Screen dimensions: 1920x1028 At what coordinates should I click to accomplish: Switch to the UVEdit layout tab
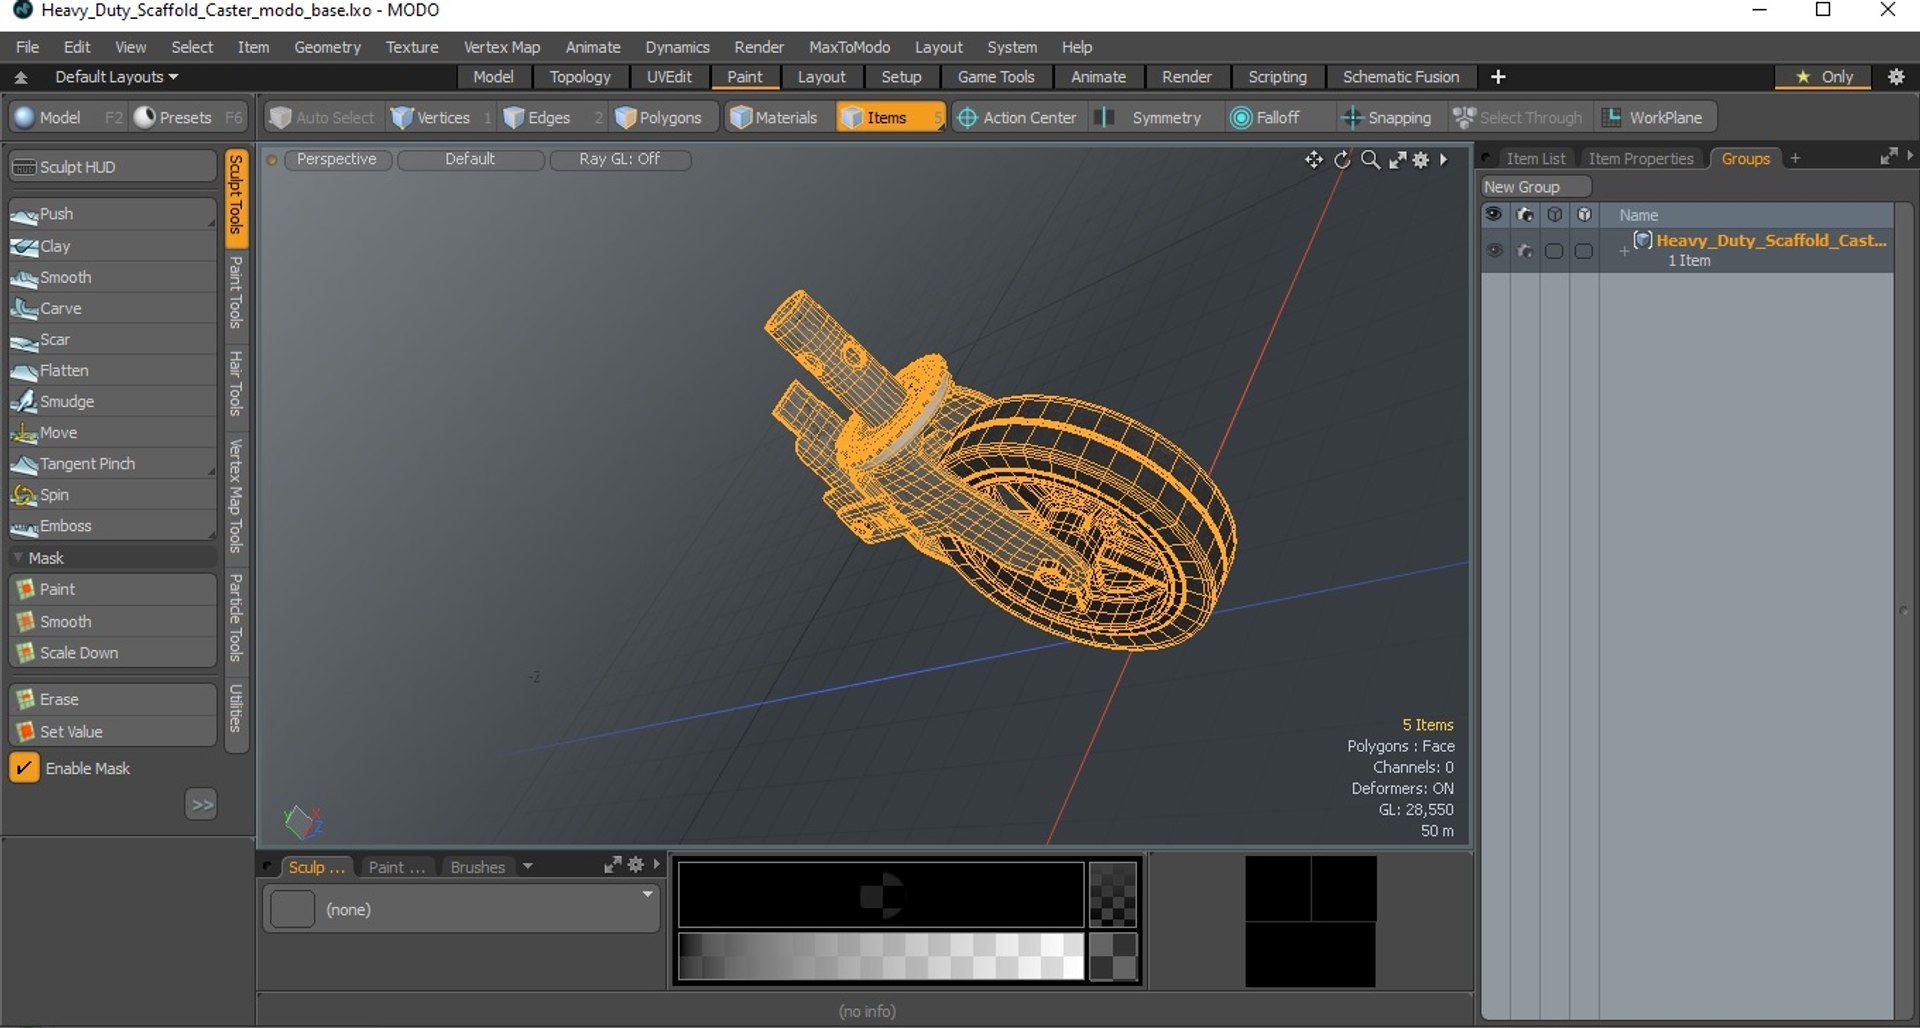tap(669, 77)
